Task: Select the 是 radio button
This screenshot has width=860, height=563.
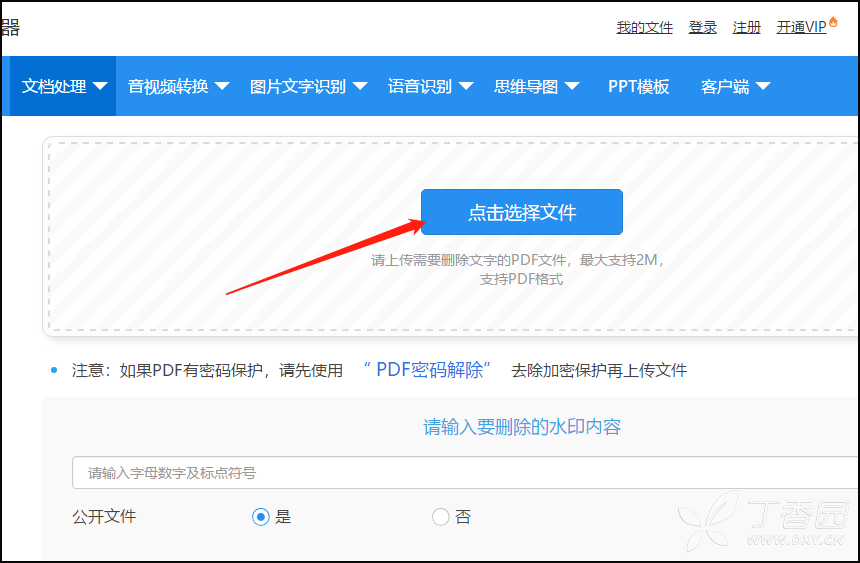Action: coord(261,517)
